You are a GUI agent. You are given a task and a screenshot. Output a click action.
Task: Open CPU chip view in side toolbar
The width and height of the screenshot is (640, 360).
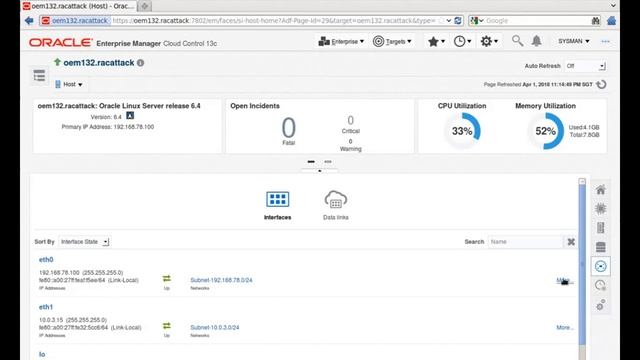(600, 209)
